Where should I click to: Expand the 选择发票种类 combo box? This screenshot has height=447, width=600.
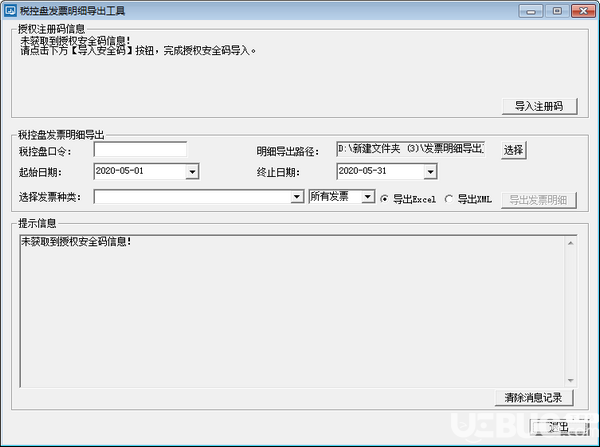[x=297, y=197]
